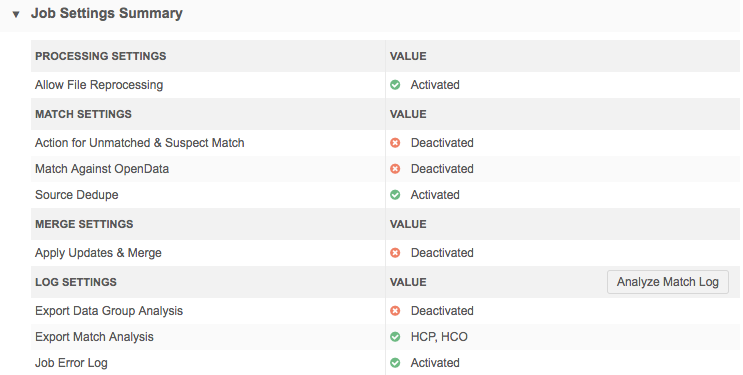Click the Analyze Match Log button

click(668, 282)
